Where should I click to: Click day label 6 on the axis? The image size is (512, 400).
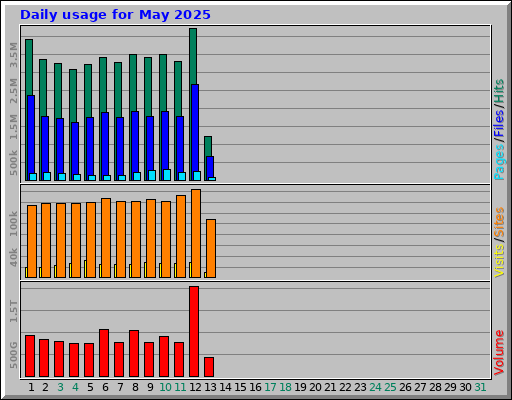105,387
